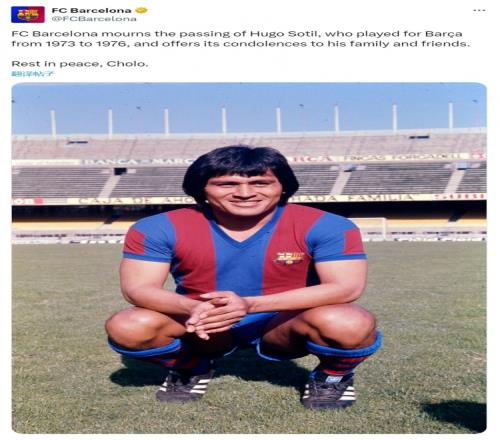Click the gold verified badge
This screenshot has width=500, height=440.
click(x=142, y=10)
